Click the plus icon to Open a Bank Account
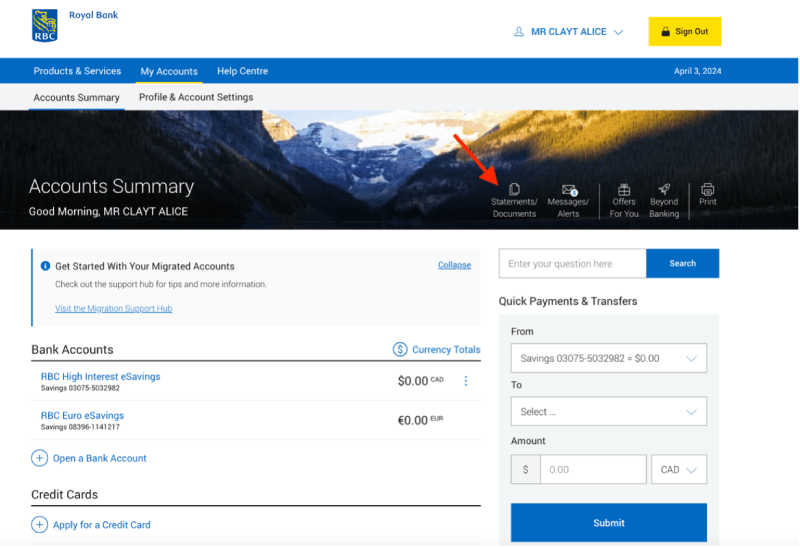This screenshot has height=548, width=800. pyautogui.click(x=40, y=458)
